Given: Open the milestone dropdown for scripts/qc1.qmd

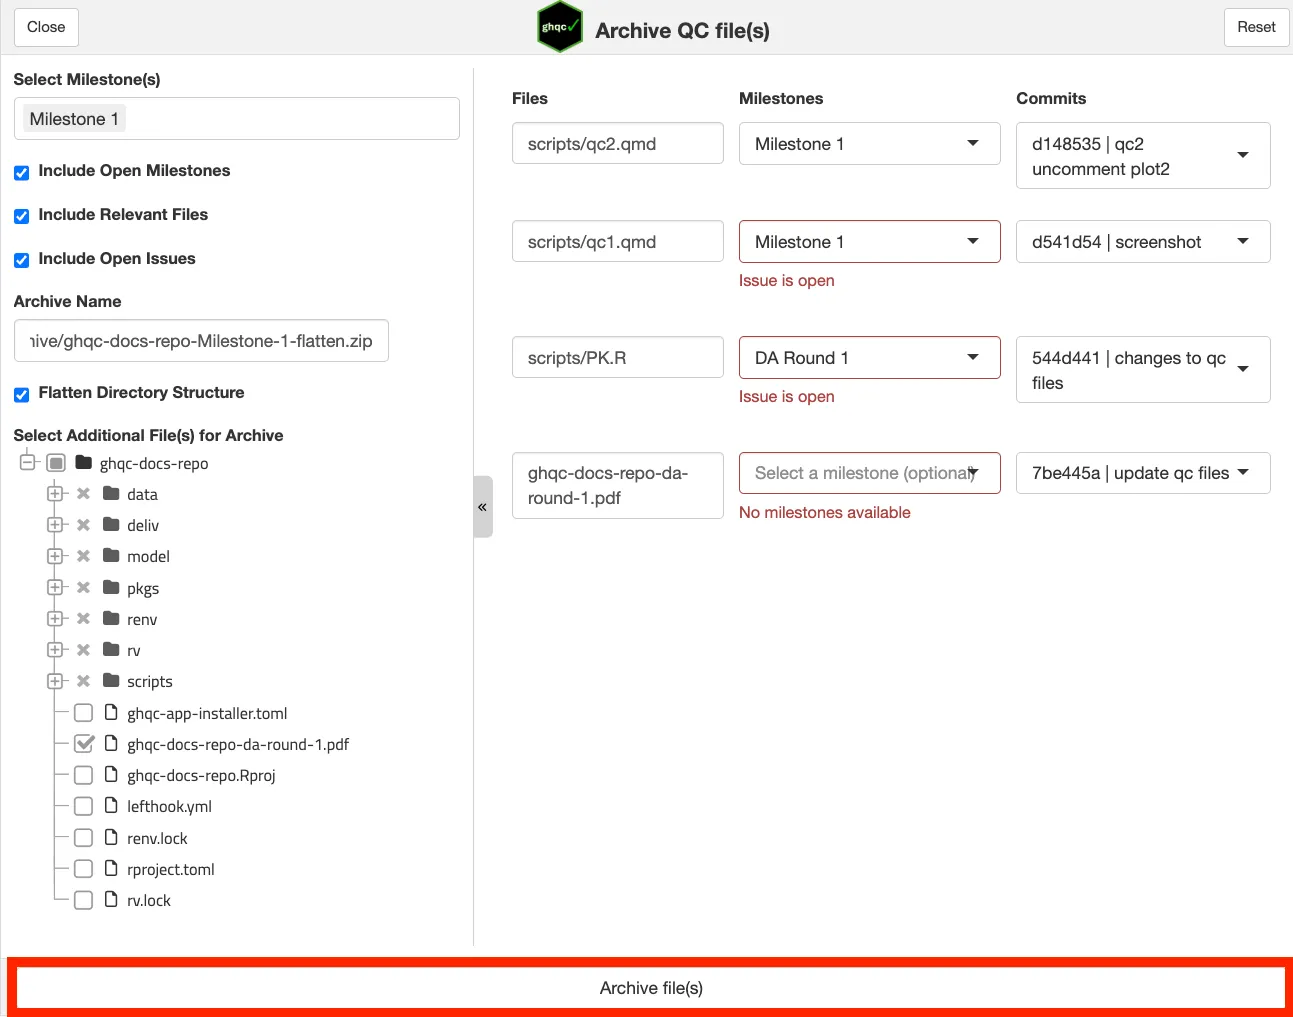Looking at the screenshot, I should point(869,242).
